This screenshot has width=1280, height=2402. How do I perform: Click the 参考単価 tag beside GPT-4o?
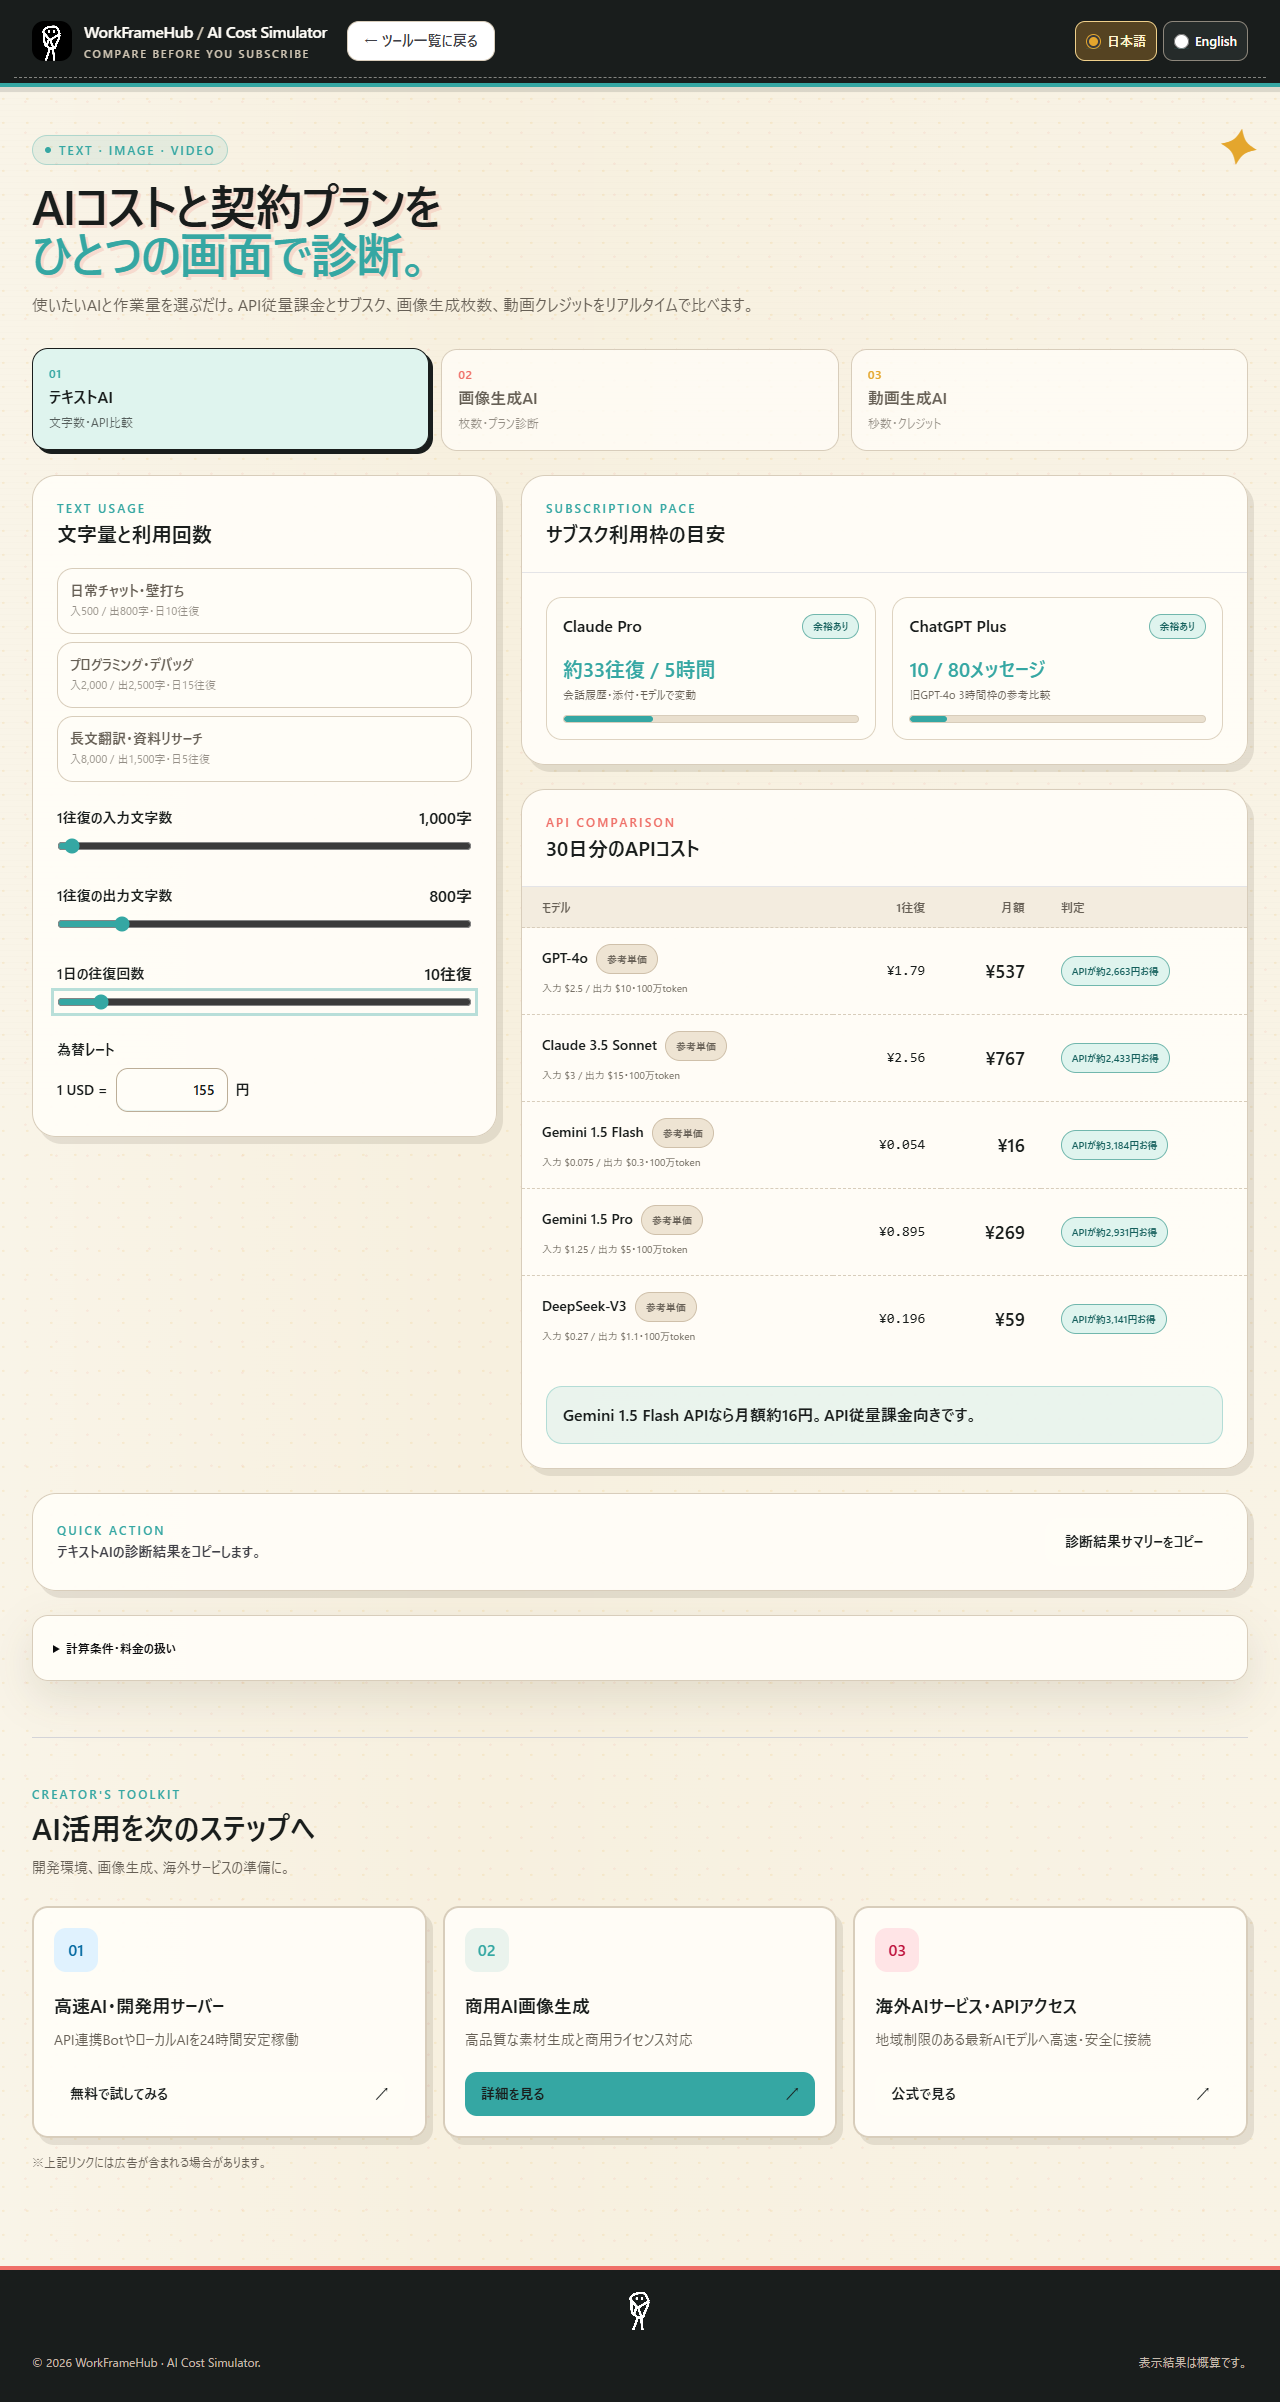click(x=627, y=959)
